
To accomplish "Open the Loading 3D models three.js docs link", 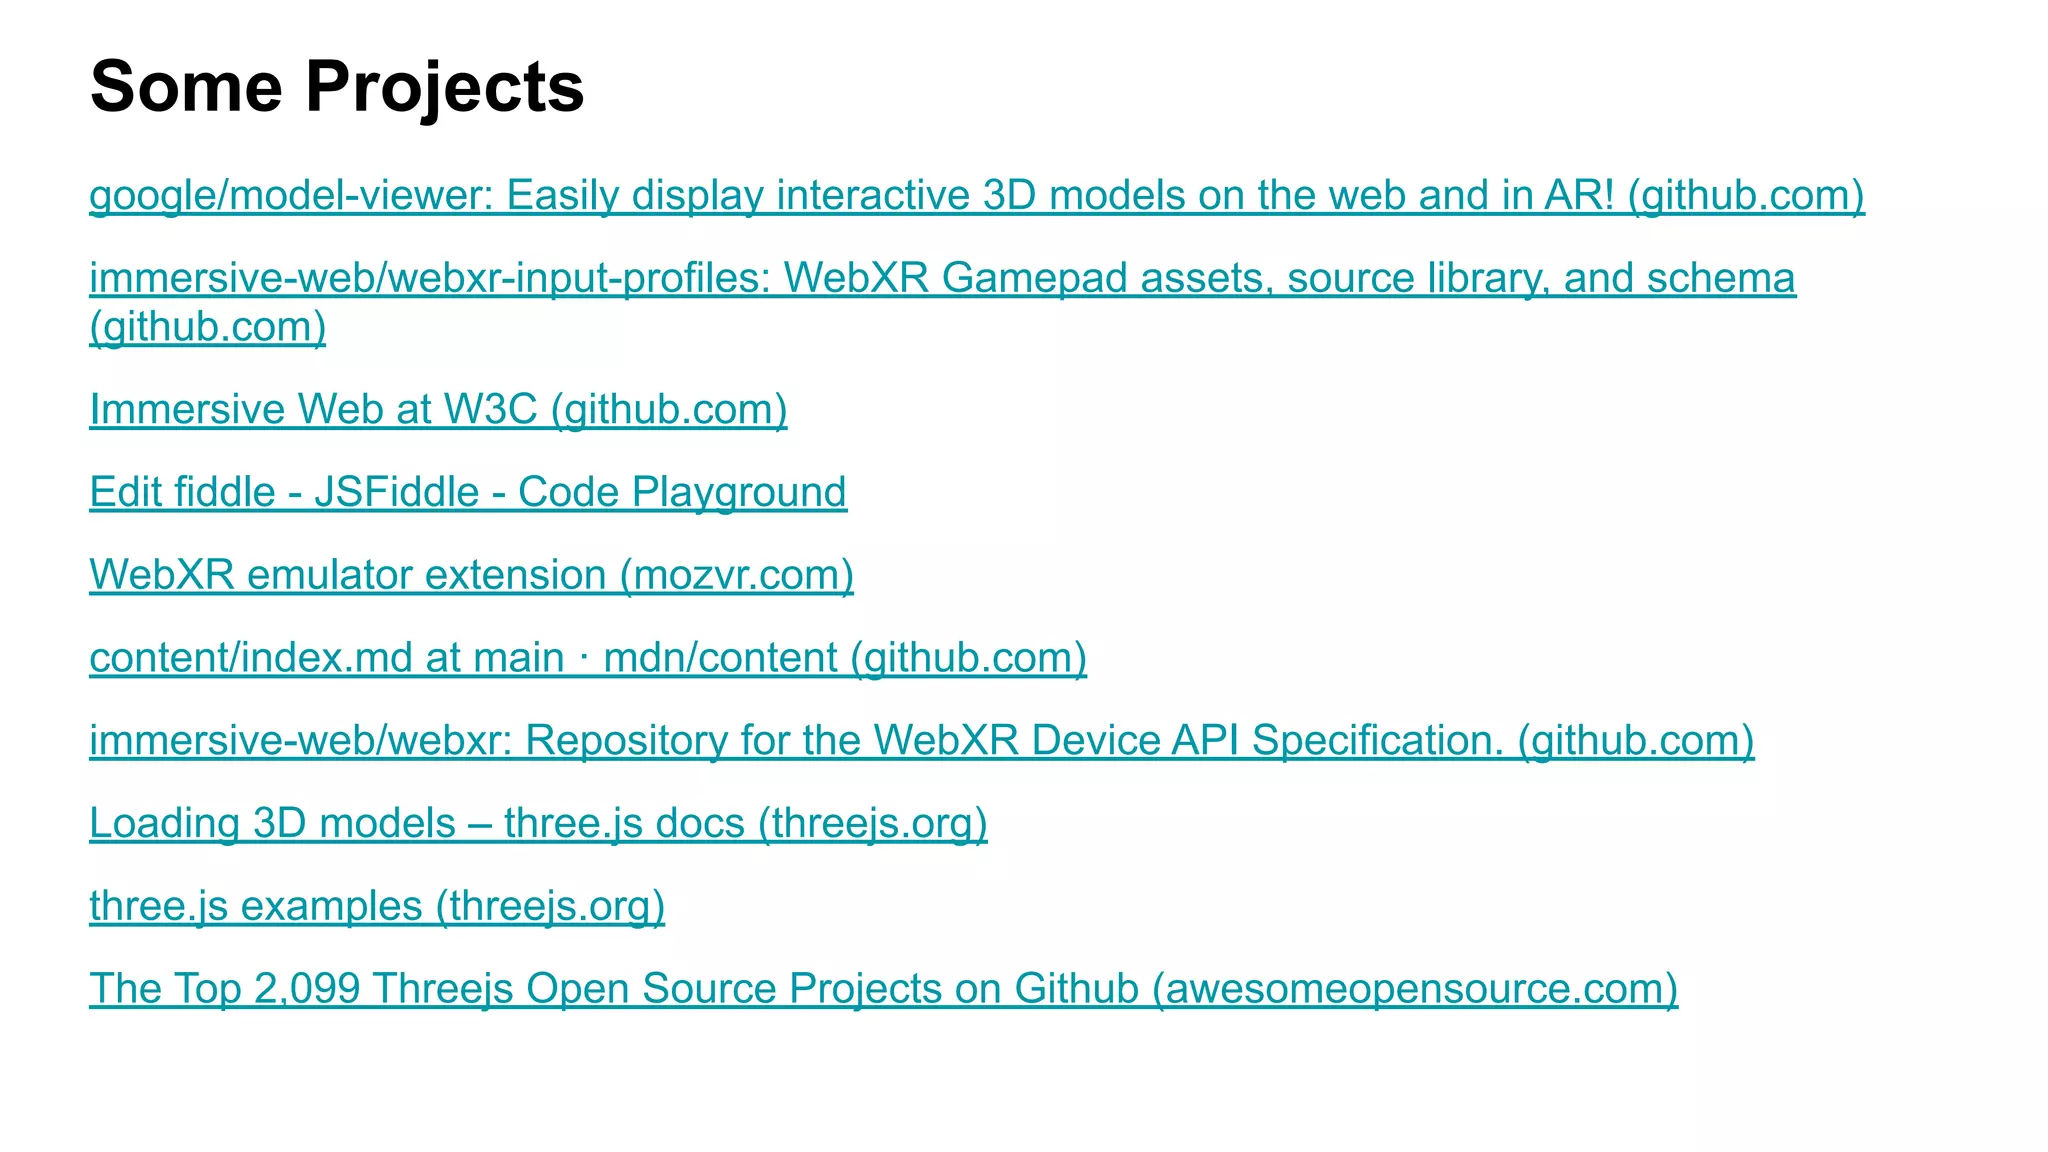I will coord(538,823).
